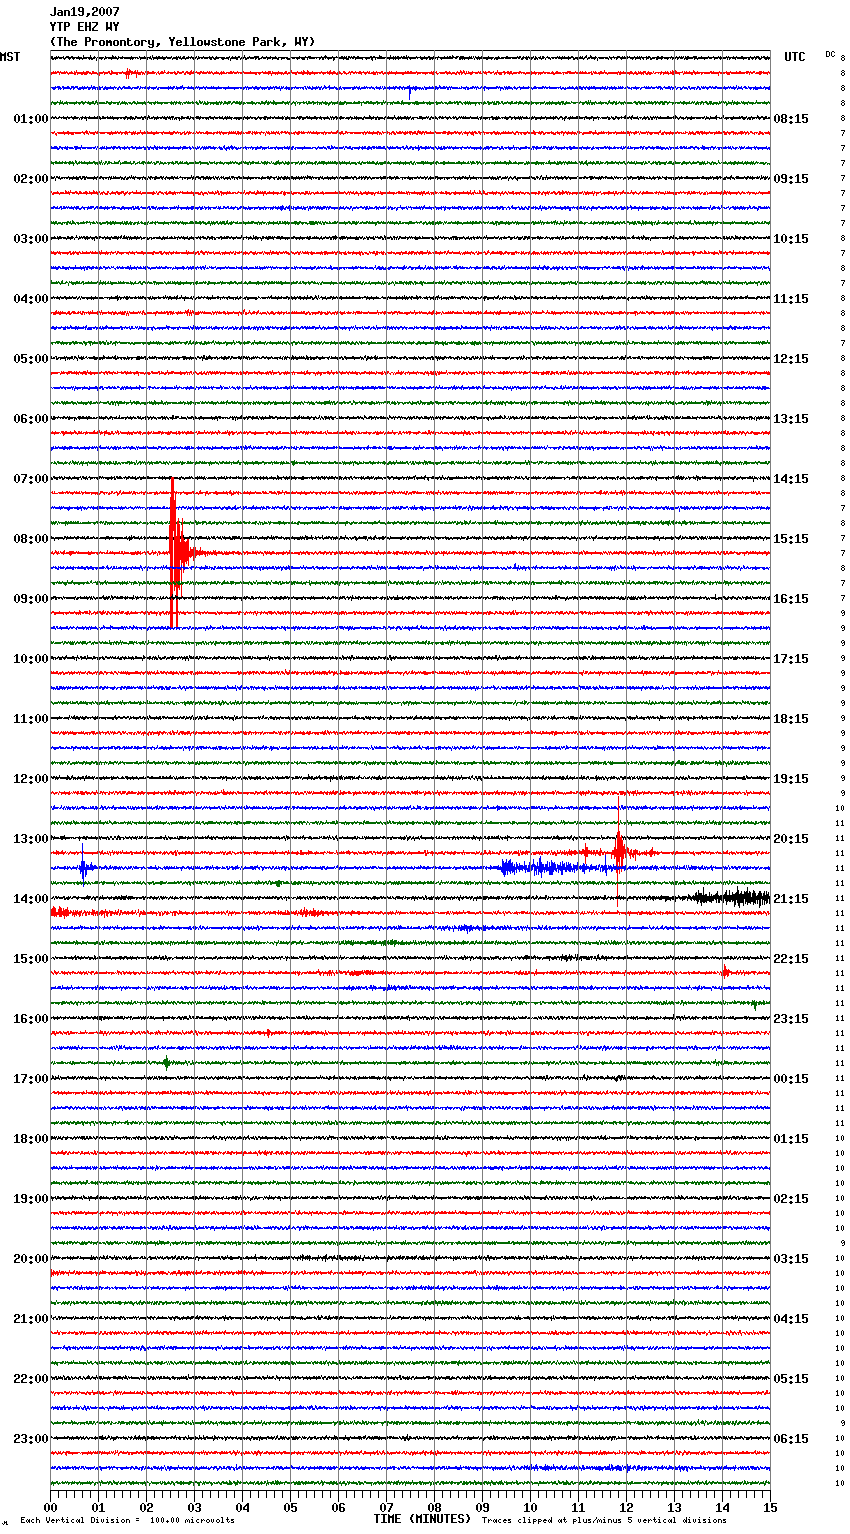Screen dimensions: 850x1534
Task: Select the 07:00 MST time label
Action: [x=30, y=479]
